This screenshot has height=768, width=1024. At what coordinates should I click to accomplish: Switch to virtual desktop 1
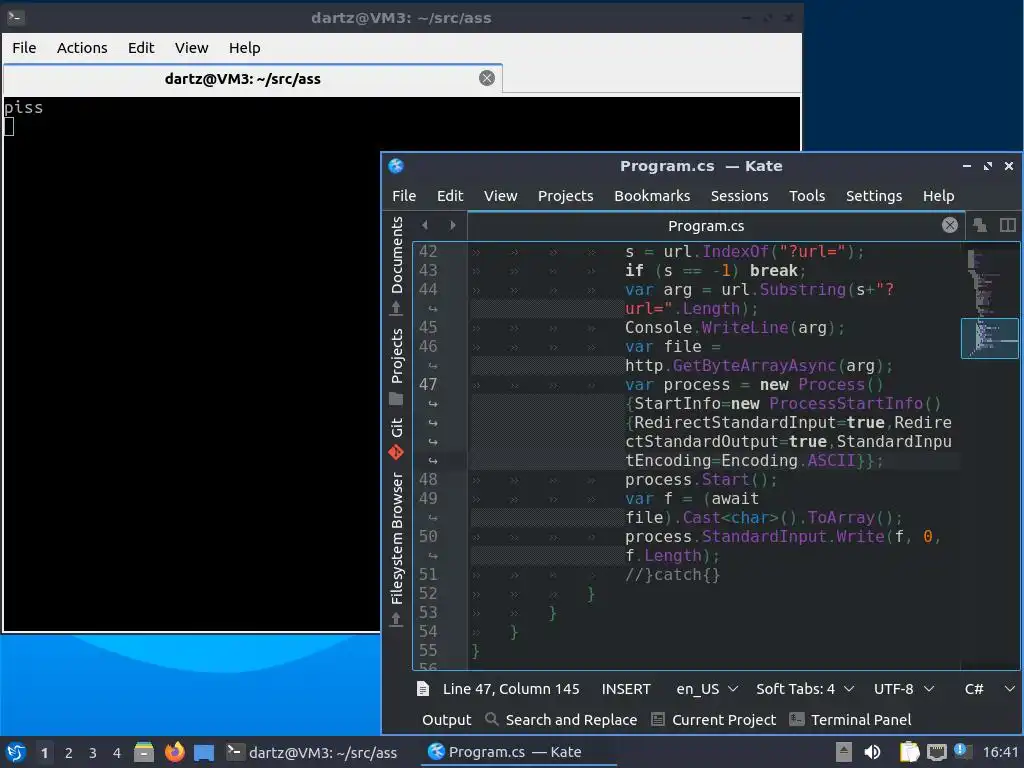[44, 753]
